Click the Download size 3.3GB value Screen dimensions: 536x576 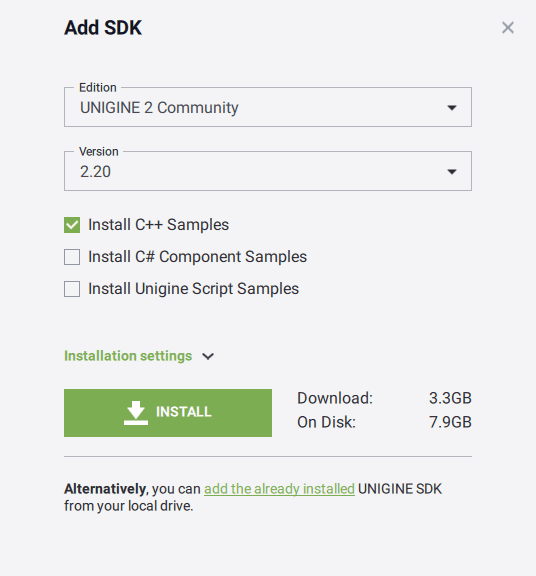[450, 398]
